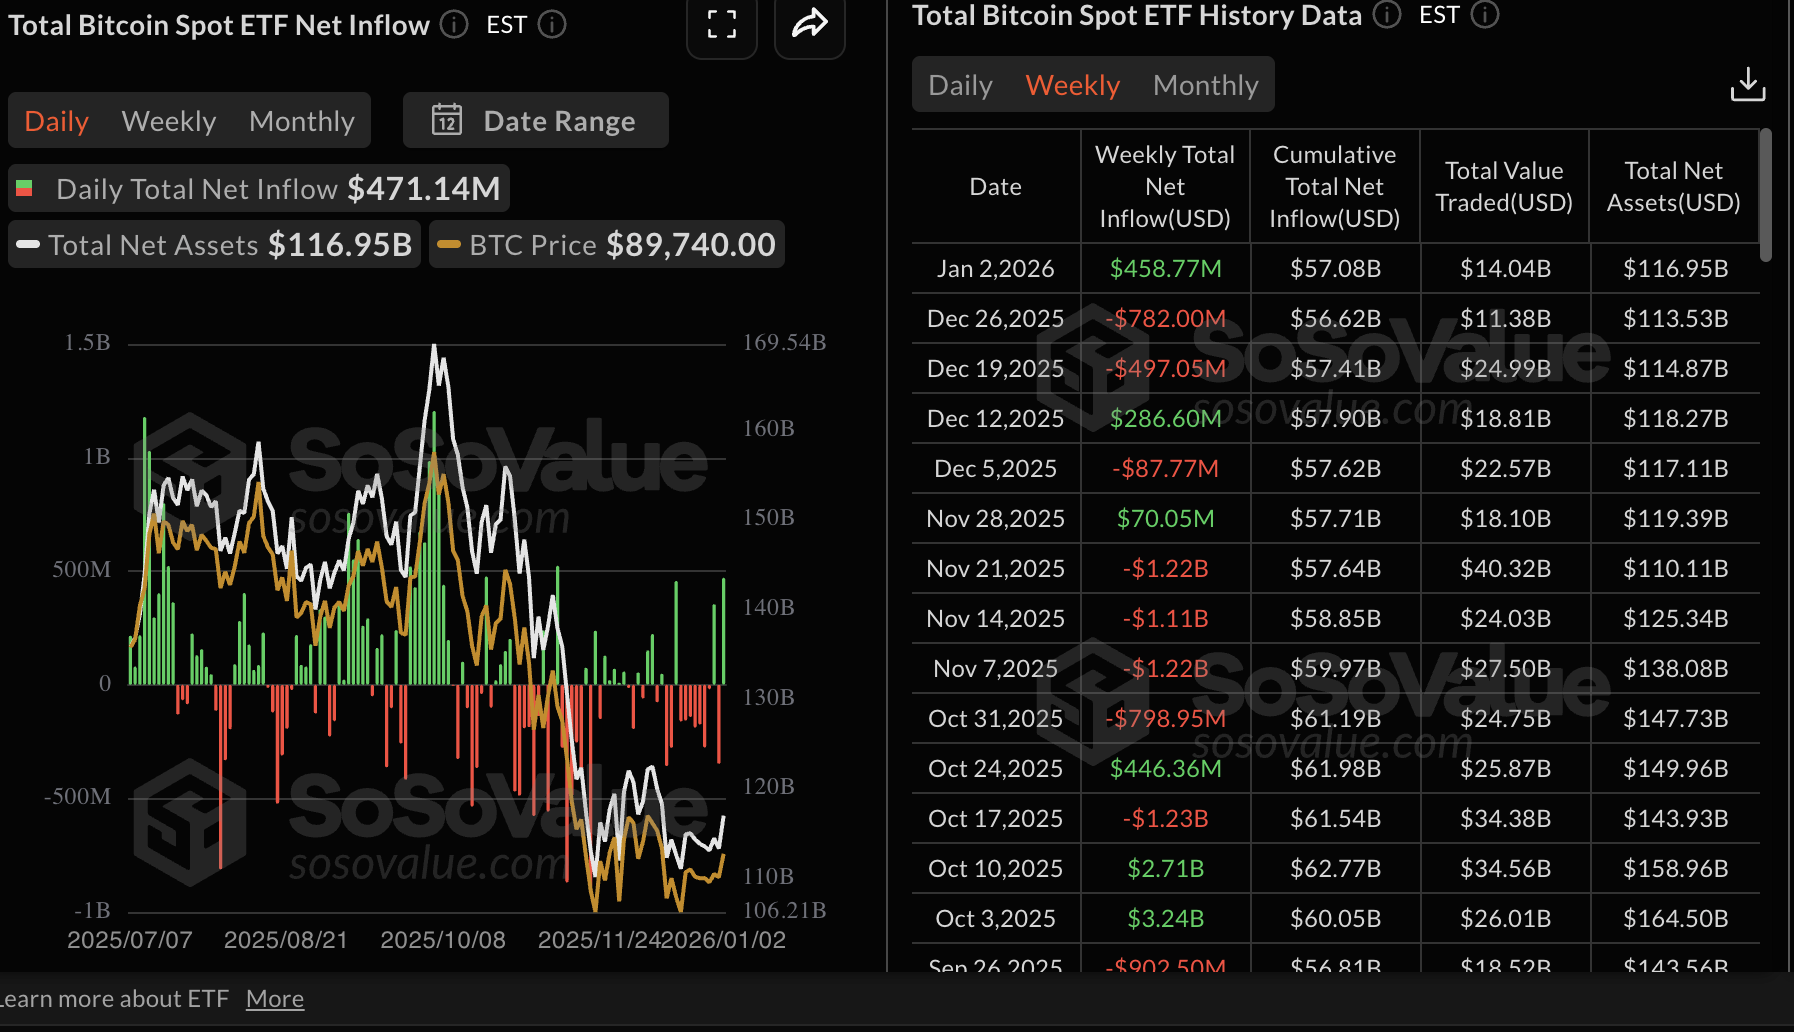
Task: Click the info icon beside EST on the chart
Action: pyautogui.click(x=549, y=24)
